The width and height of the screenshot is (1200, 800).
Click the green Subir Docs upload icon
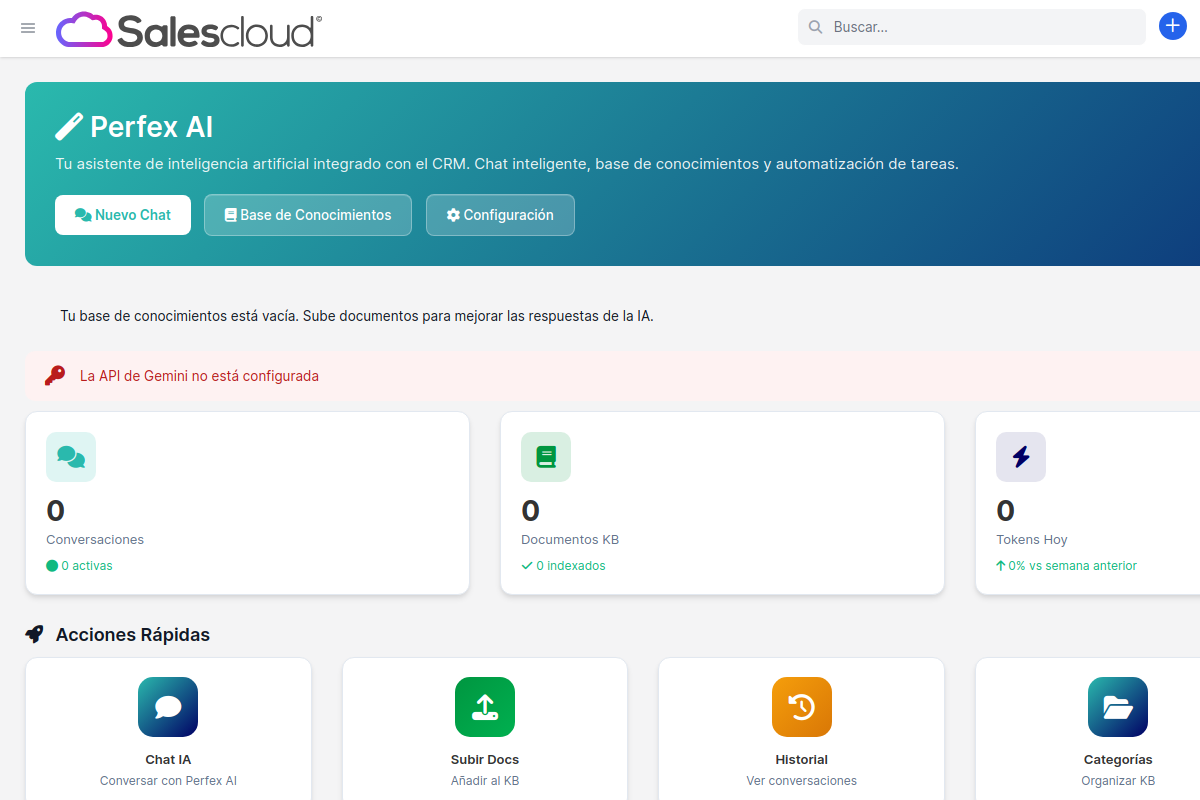pyautogui.click(x=485, y=707)
